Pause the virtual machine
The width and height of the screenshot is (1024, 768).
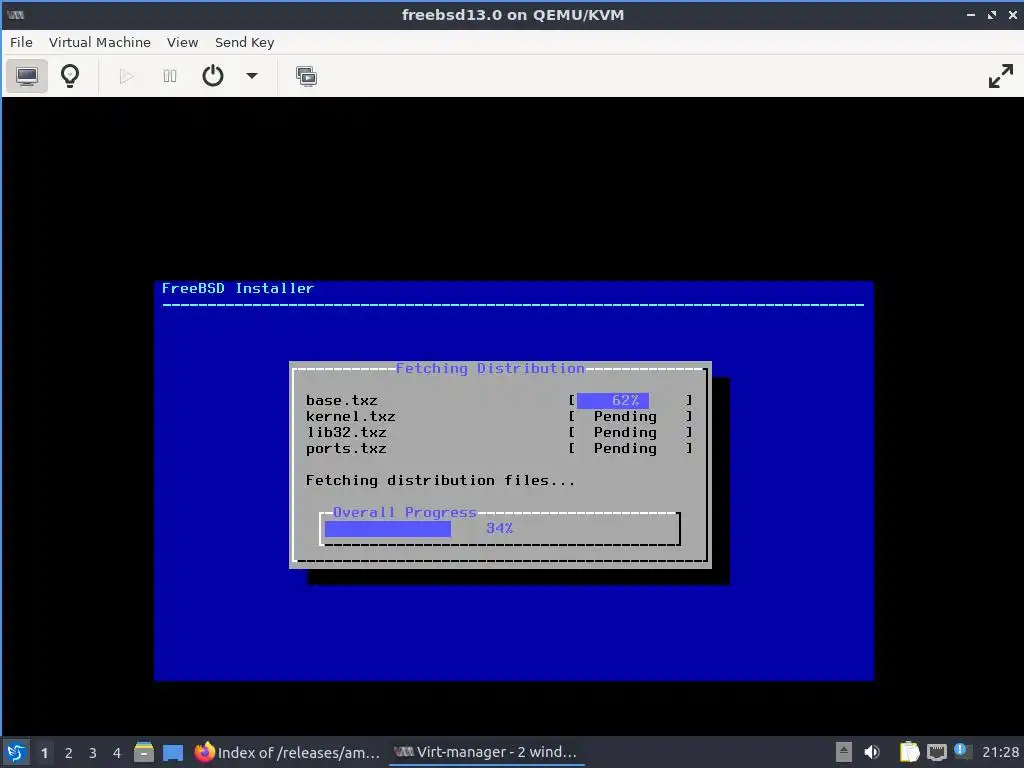click(170, 76)
